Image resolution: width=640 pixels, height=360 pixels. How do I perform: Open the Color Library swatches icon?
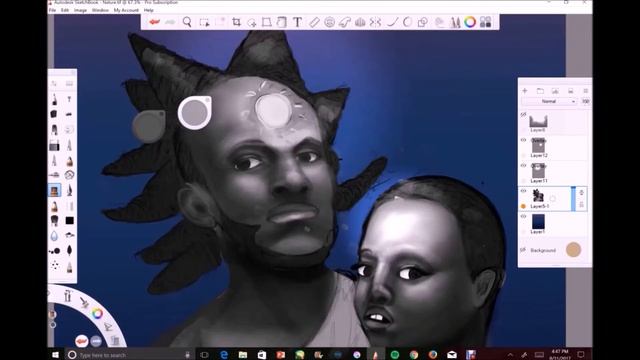[485, 22]
